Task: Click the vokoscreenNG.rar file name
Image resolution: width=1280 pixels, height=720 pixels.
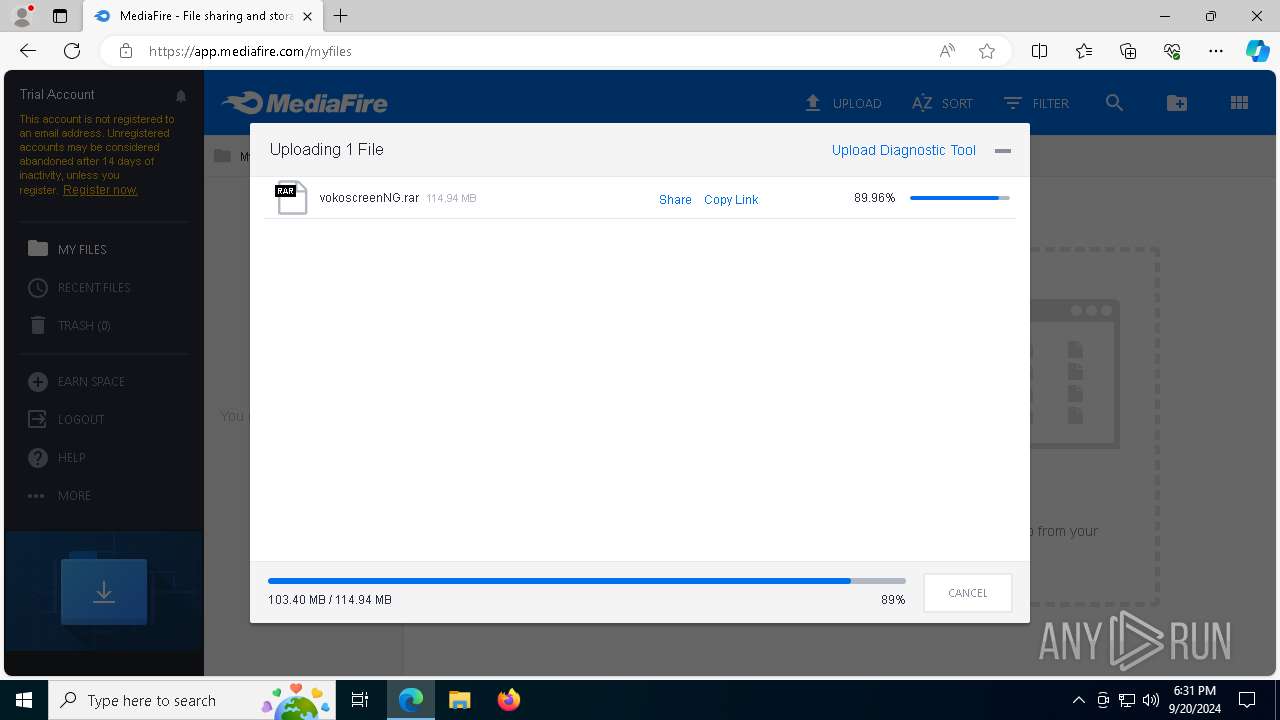Action: pyautogui.click(x=369, y=198)
